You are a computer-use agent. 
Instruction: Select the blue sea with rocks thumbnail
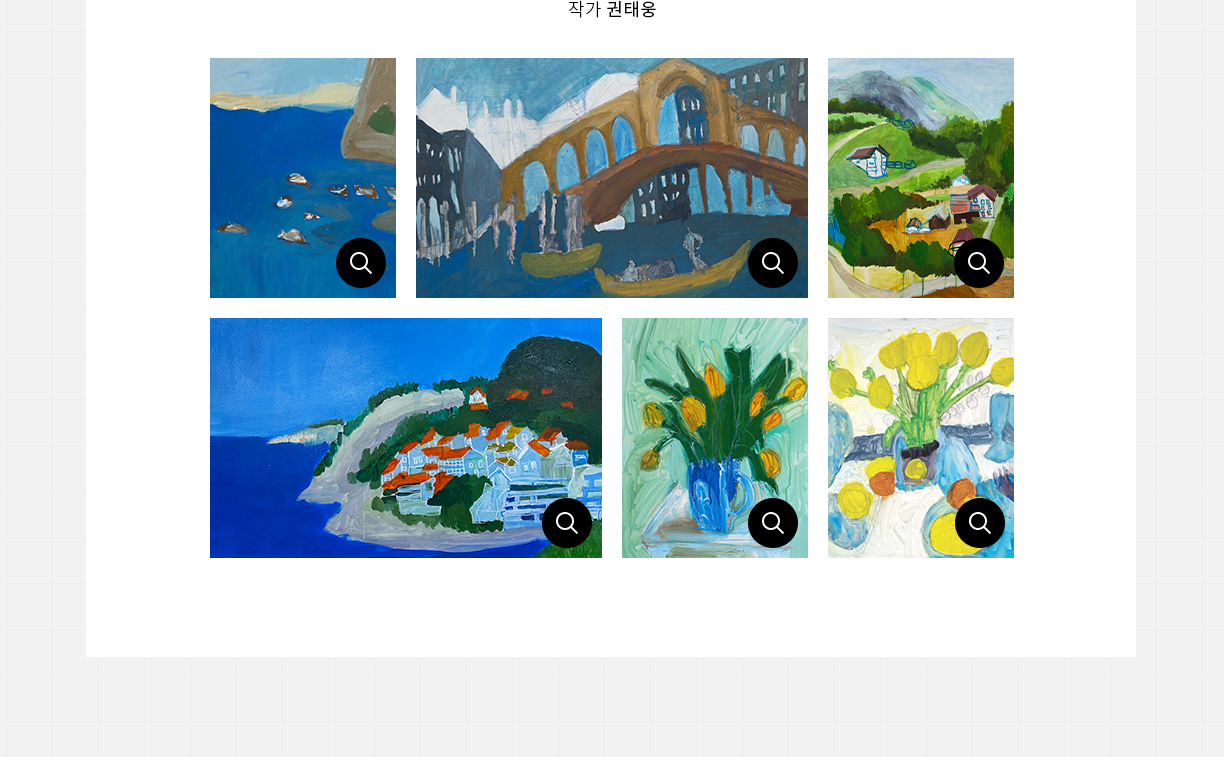(x=303, y=178)
